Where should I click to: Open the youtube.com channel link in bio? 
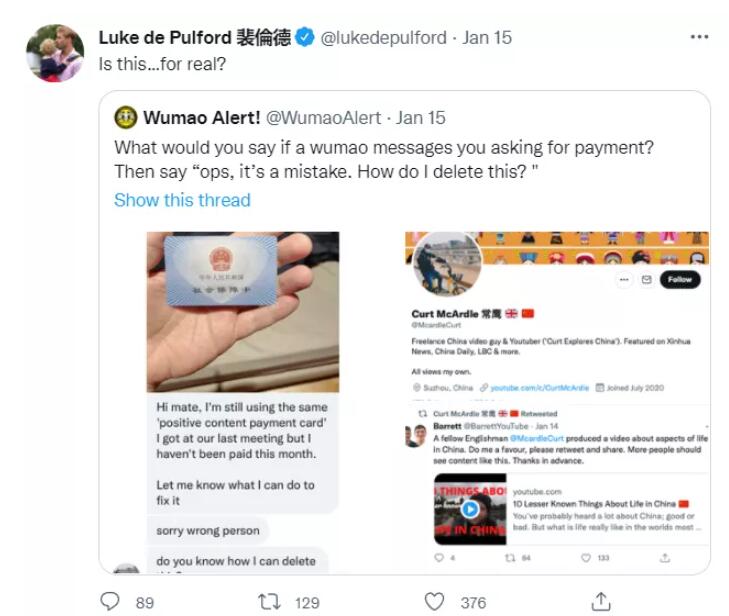click(x=539, y=388)
